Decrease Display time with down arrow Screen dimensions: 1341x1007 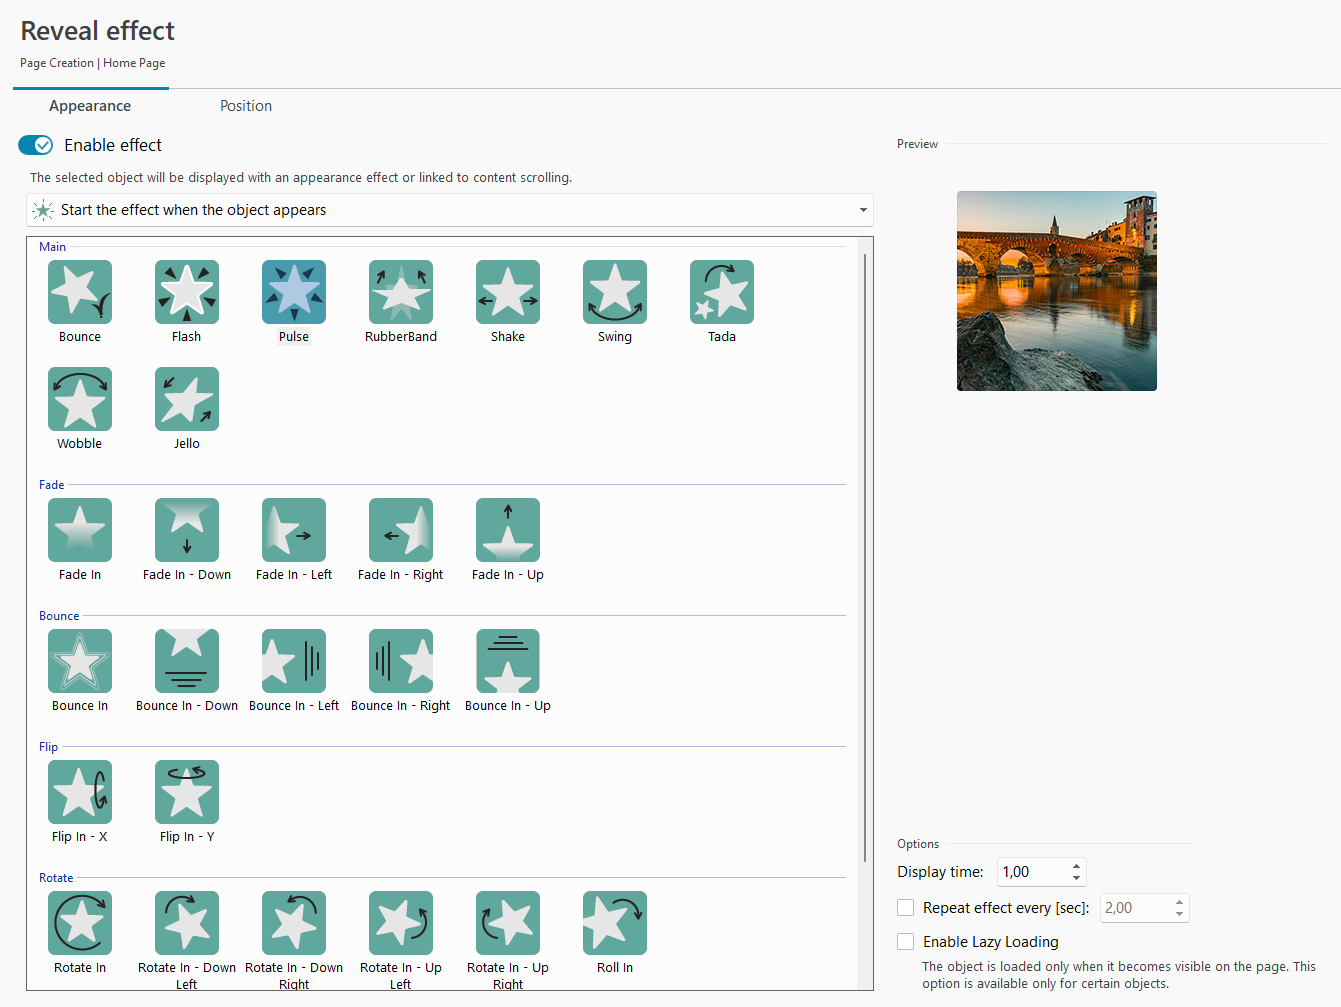[x=1076, y=878]
